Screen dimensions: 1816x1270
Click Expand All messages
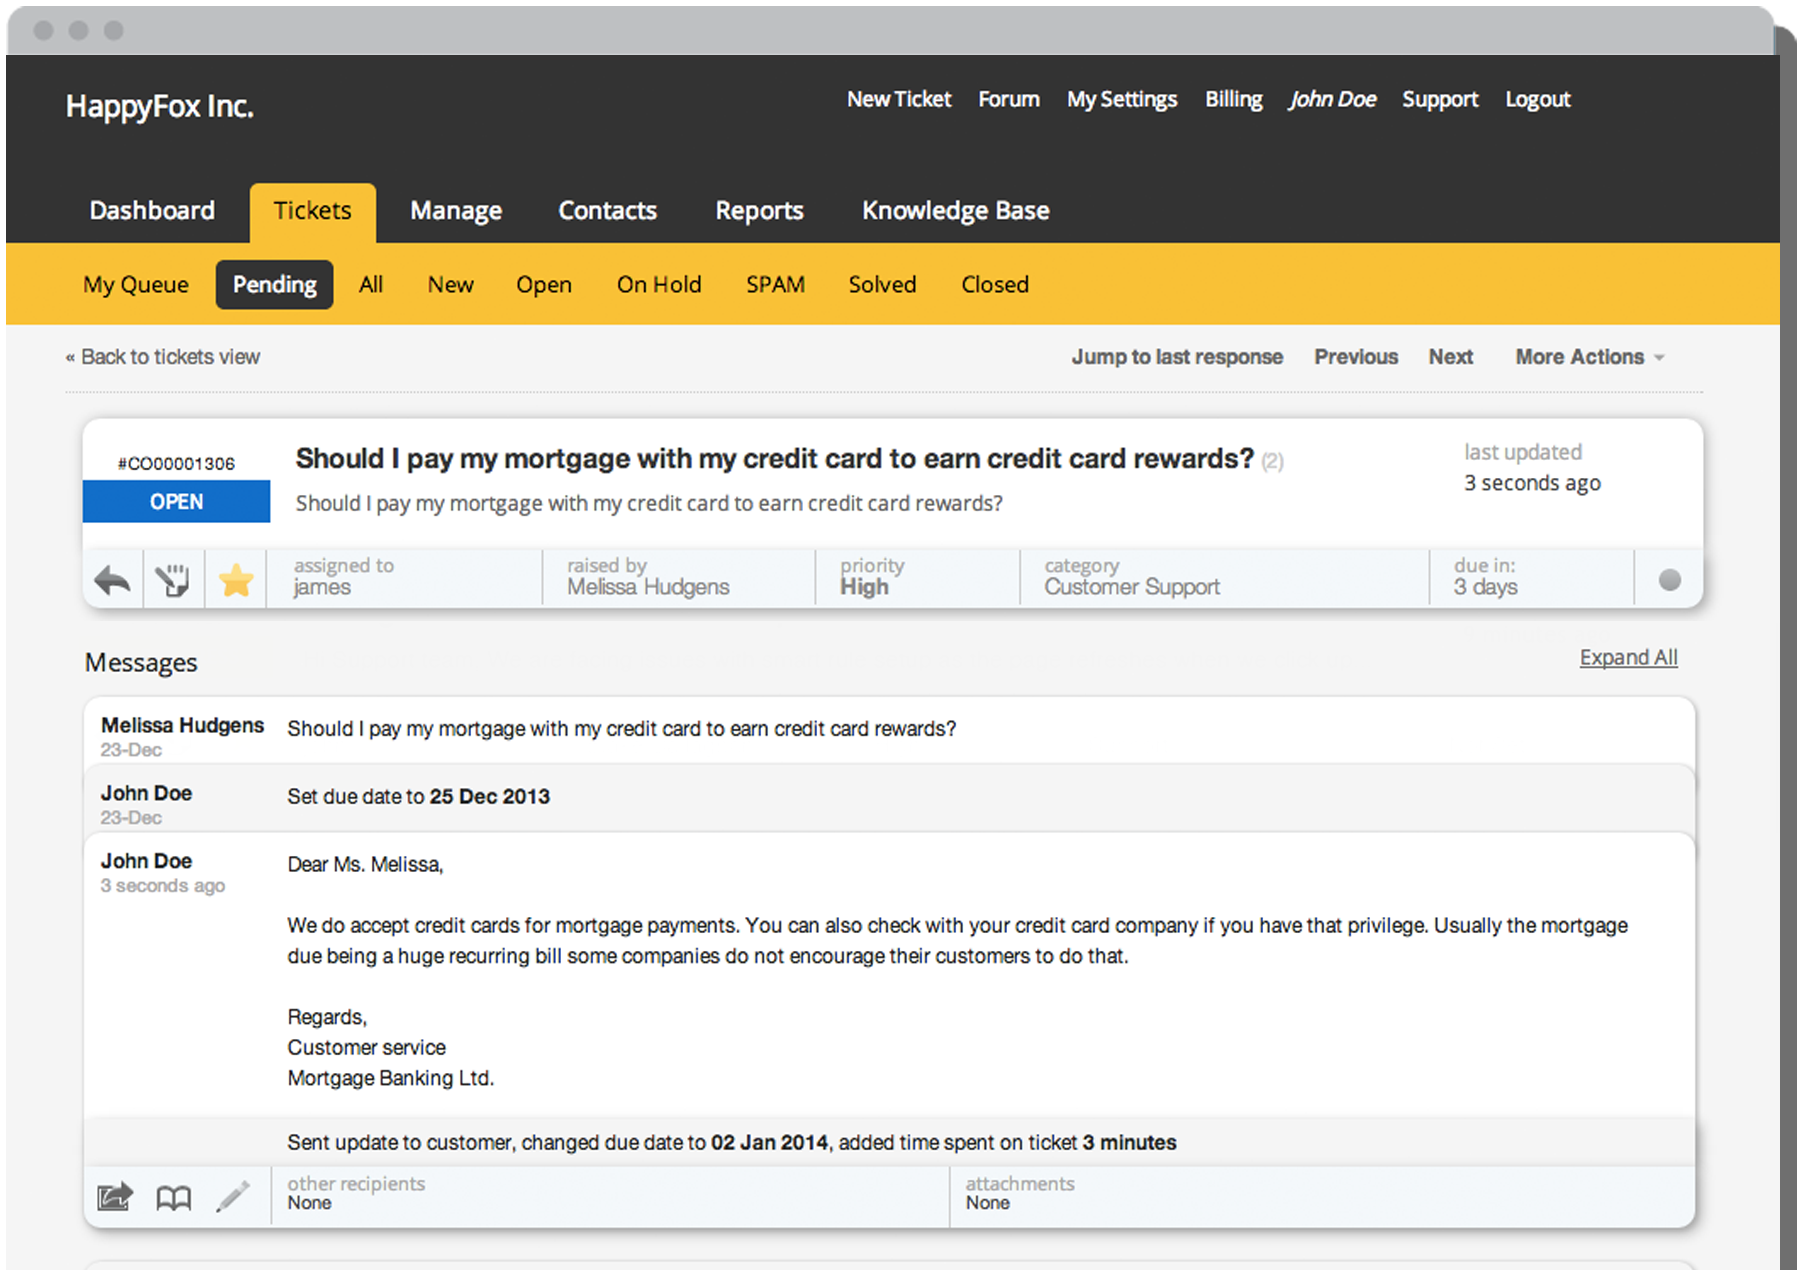1628,658
